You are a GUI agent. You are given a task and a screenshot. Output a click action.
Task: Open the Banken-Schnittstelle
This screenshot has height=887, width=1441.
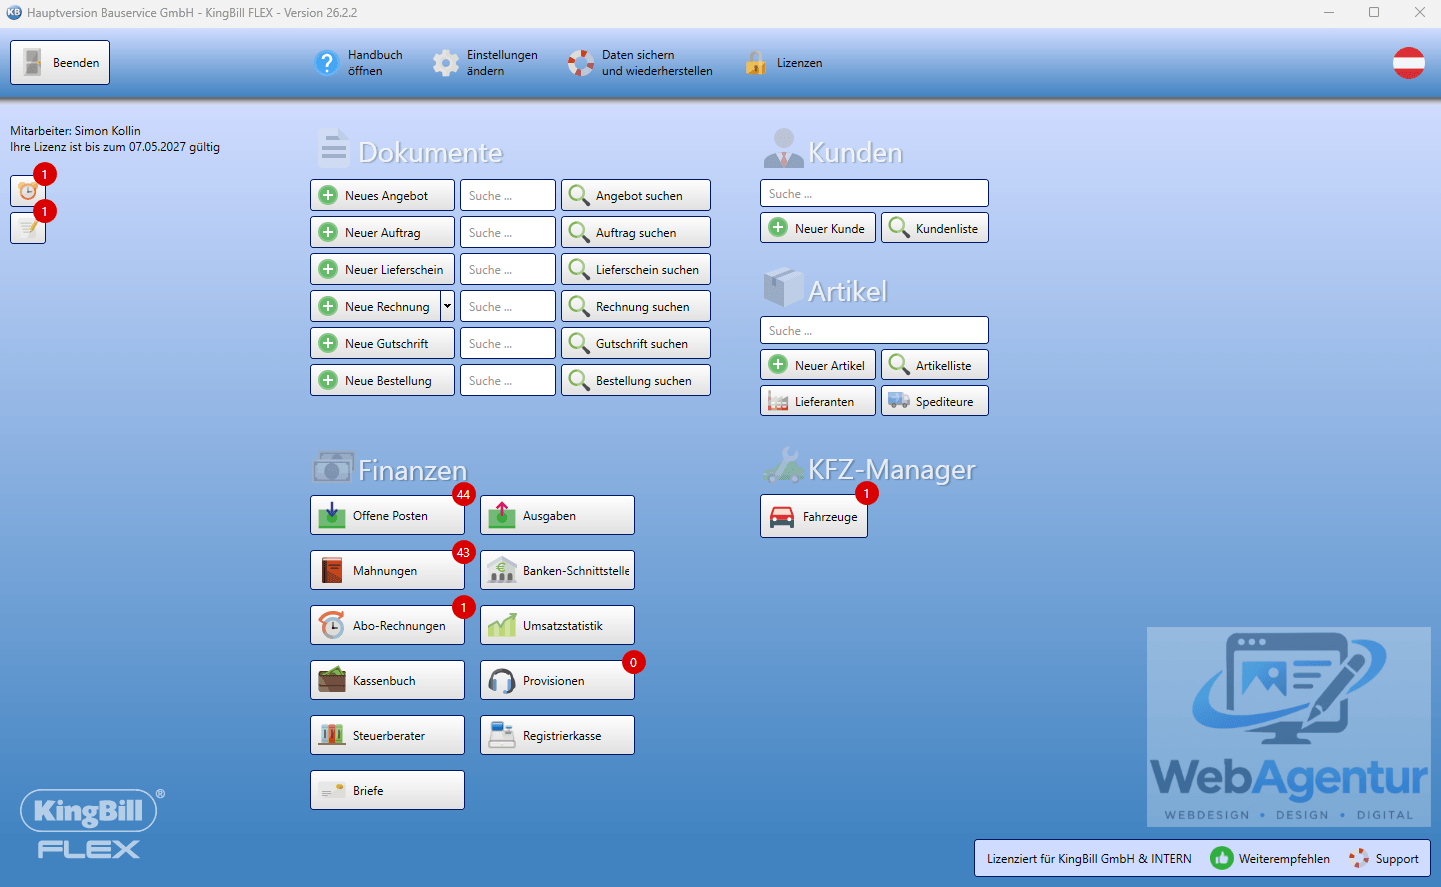click(557, 571)
